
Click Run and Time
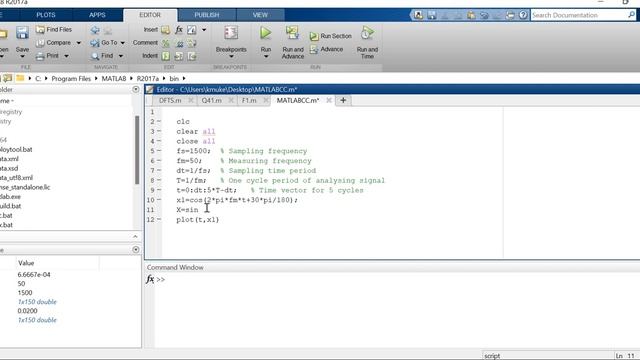pos(367,42)
